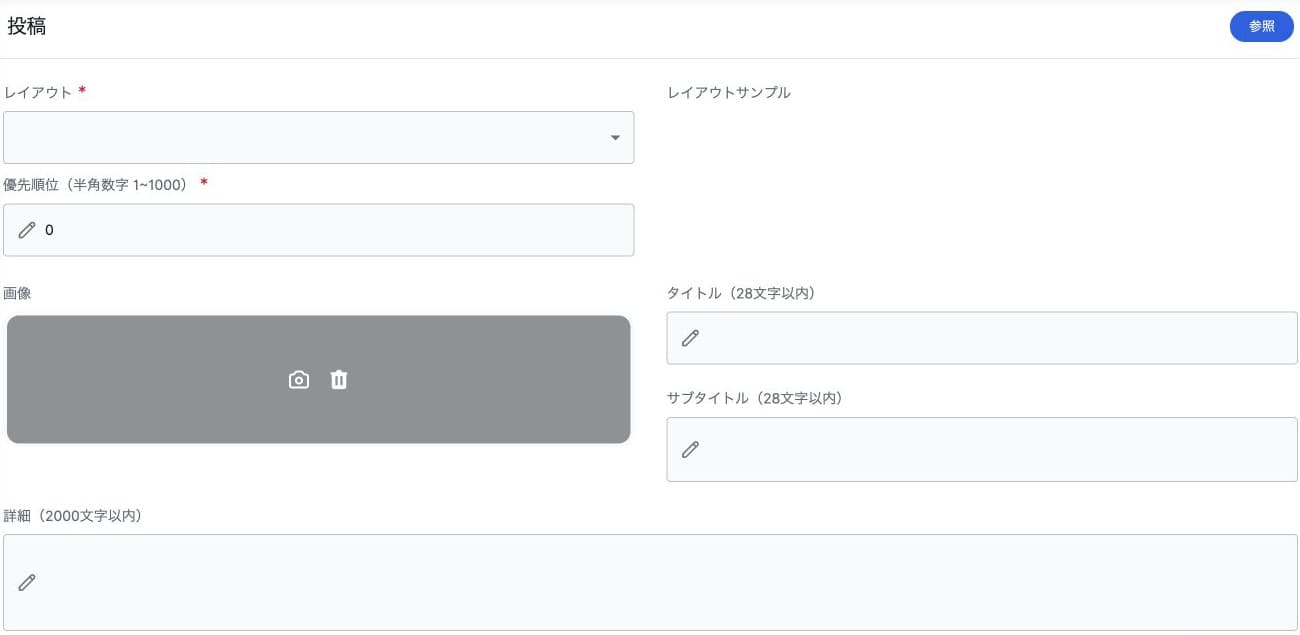
Task: Focus the 優先順位 number field
Action: 318,230
